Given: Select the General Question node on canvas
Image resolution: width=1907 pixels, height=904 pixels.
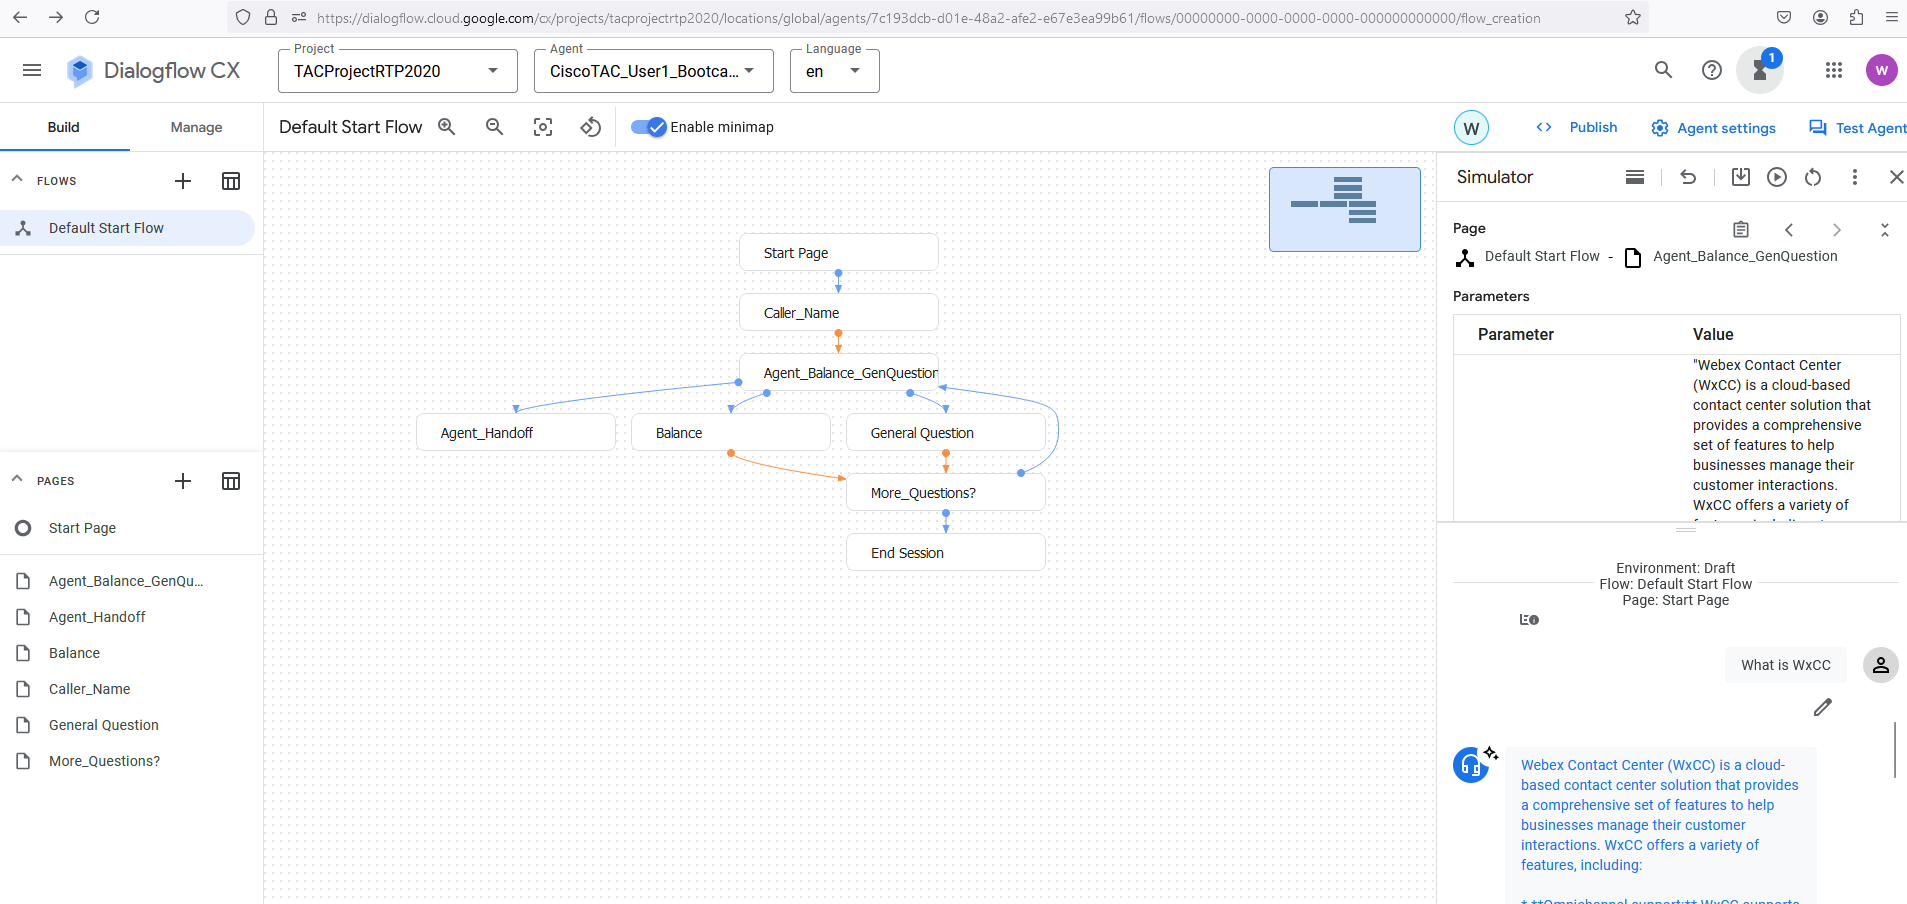Looking at the screenshot, I should tap(945, 432).
